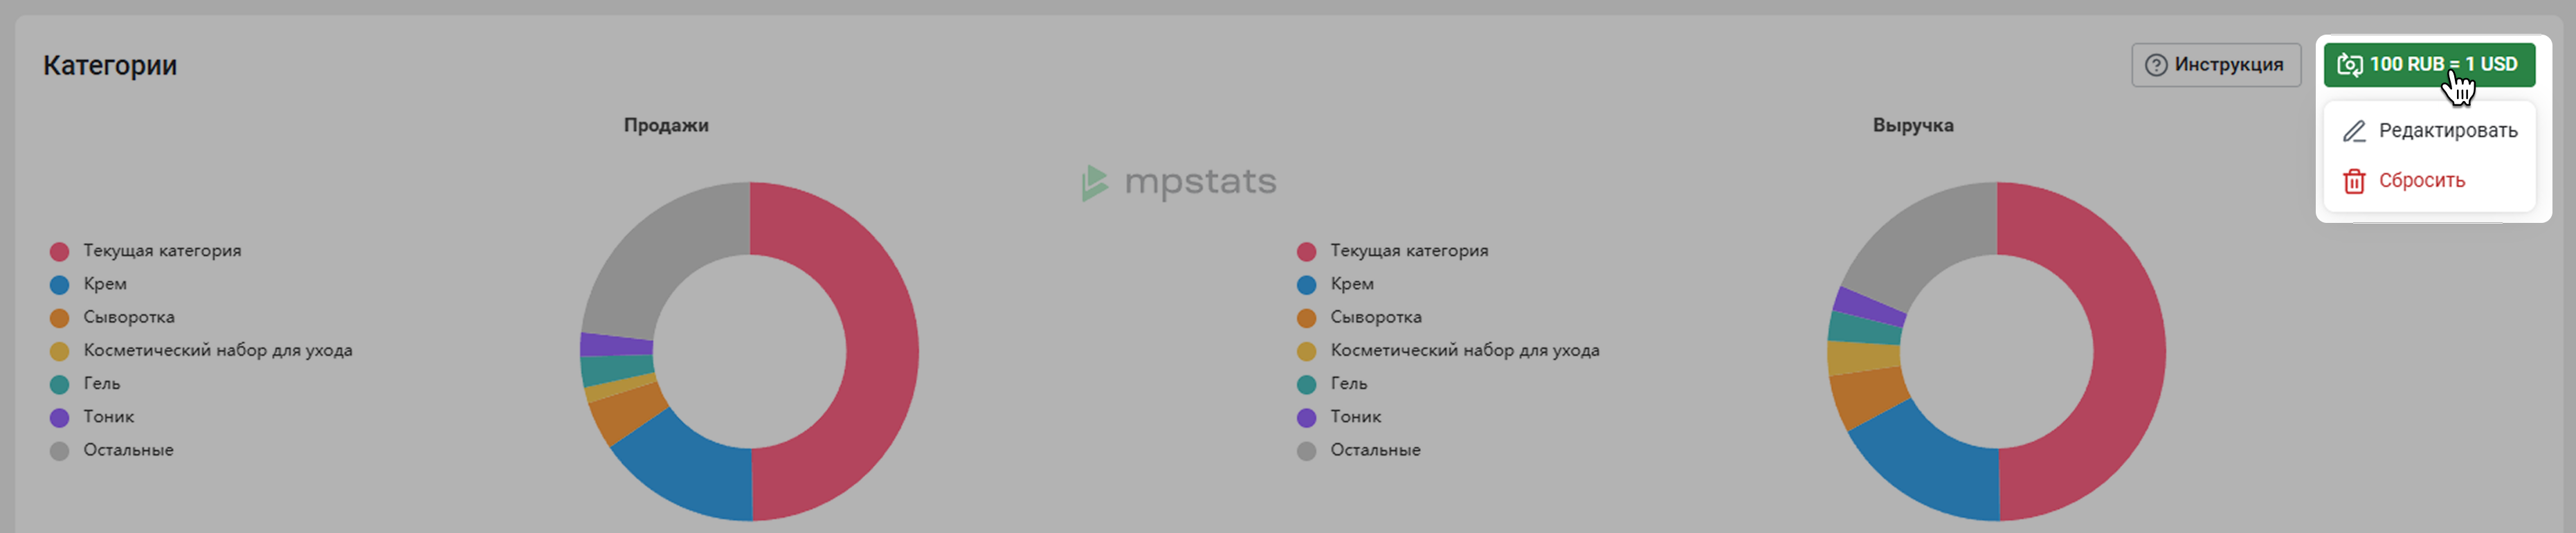Toggle Косметический набор для ухода in Продажи legend
The height and width of the screenshot is (533, 2576).
click(x=201, y=351)
